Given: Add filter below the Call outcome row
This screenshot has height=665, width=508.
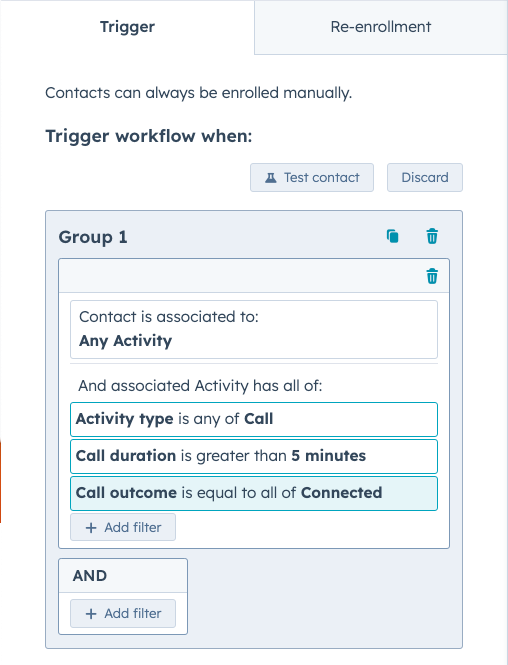Looking at the screenshot, I should pyautogui.click(x=123, y=527).
